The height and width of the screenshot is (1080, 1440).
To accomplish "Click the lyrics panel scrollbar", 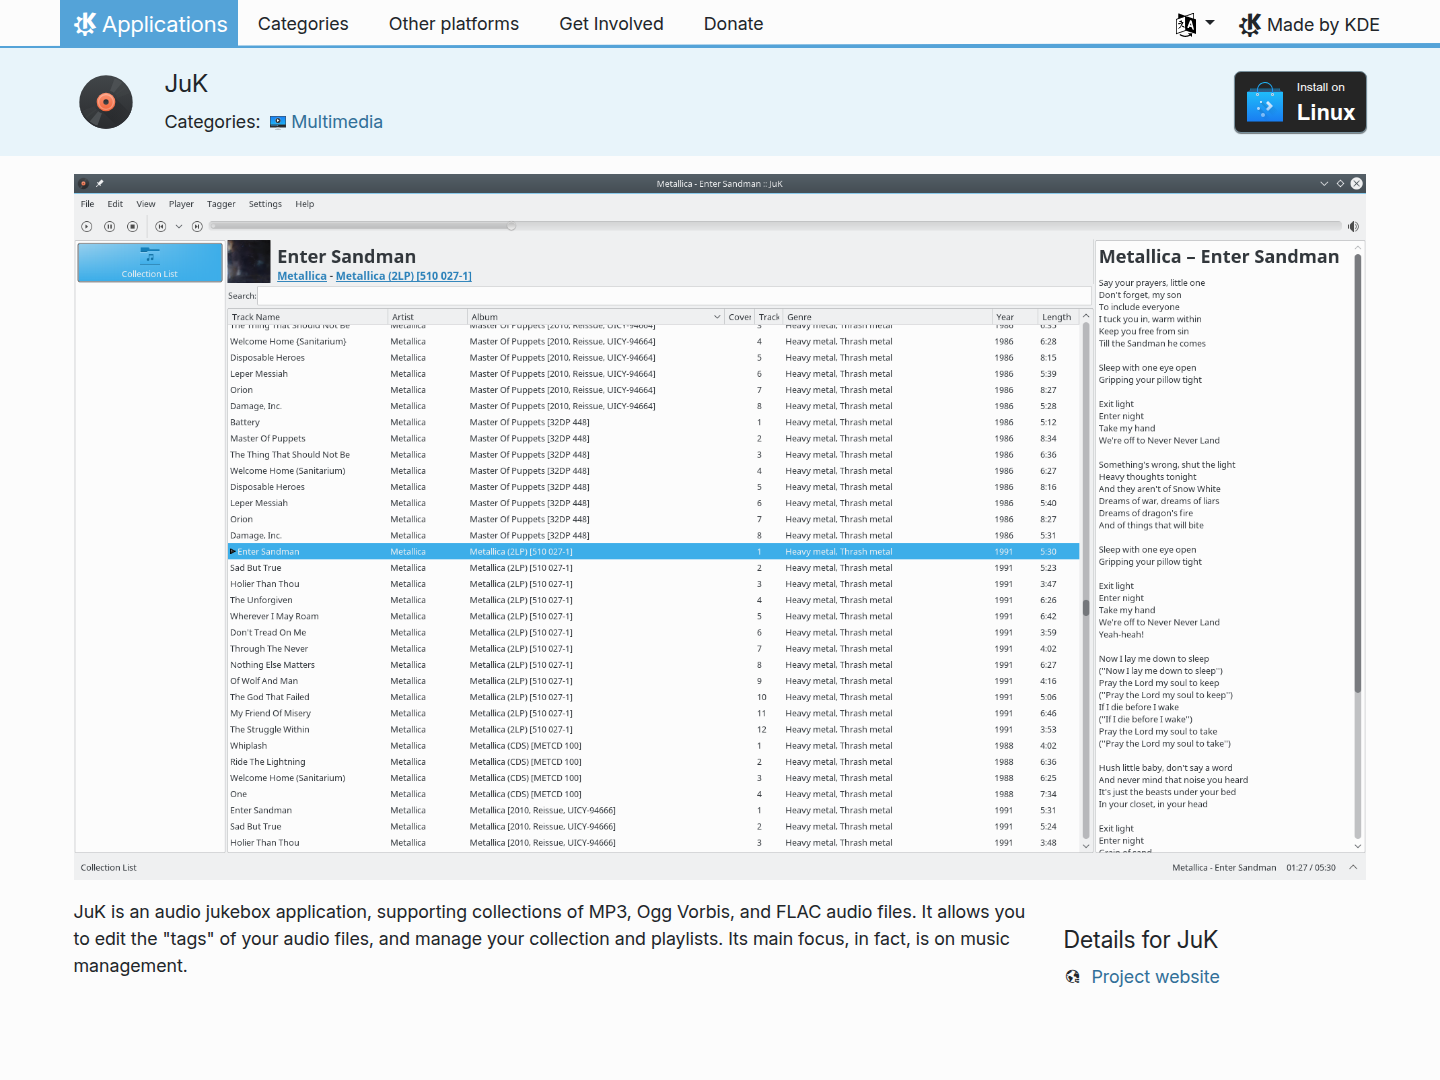I will click(1358, 545).
